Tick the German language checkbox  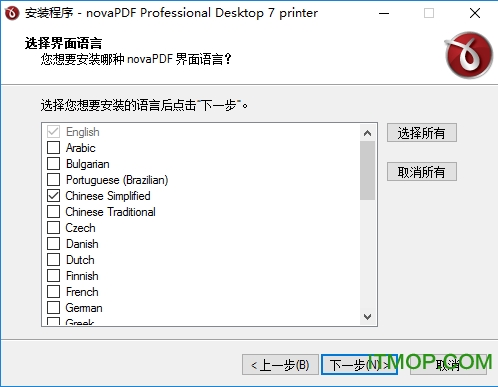click(x=53, y=307)
